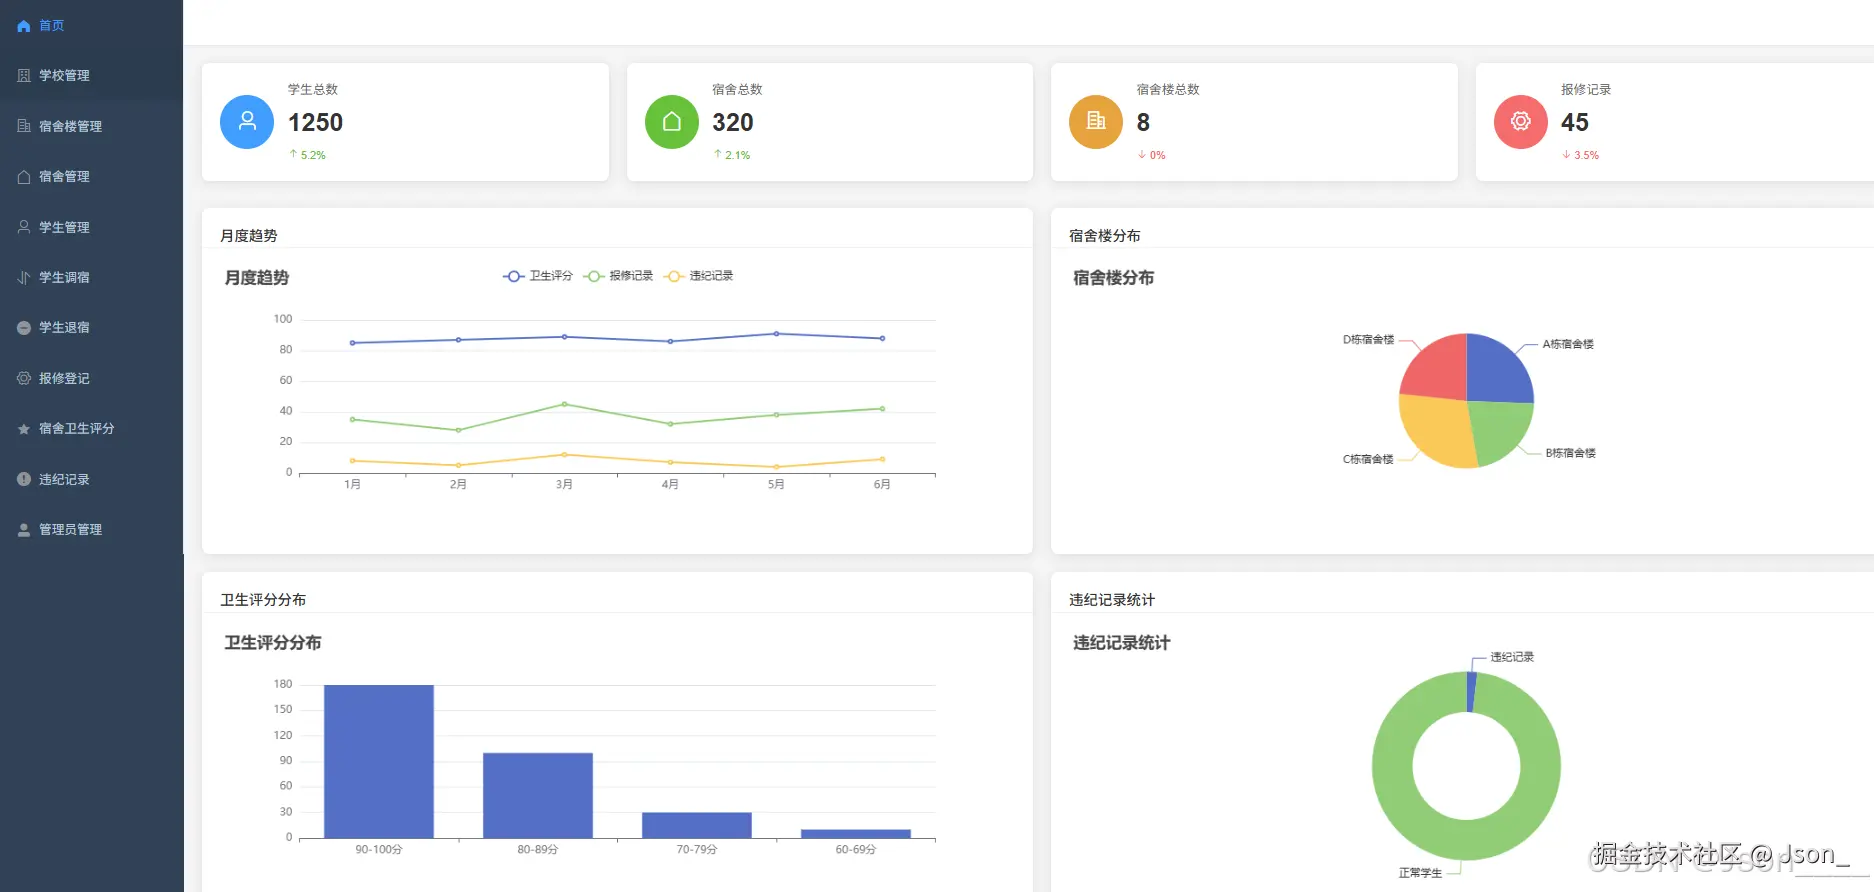Click the green dormitory total house icon
The image size is (1874, 892).
pyautogui.click(x=672, y=122)
